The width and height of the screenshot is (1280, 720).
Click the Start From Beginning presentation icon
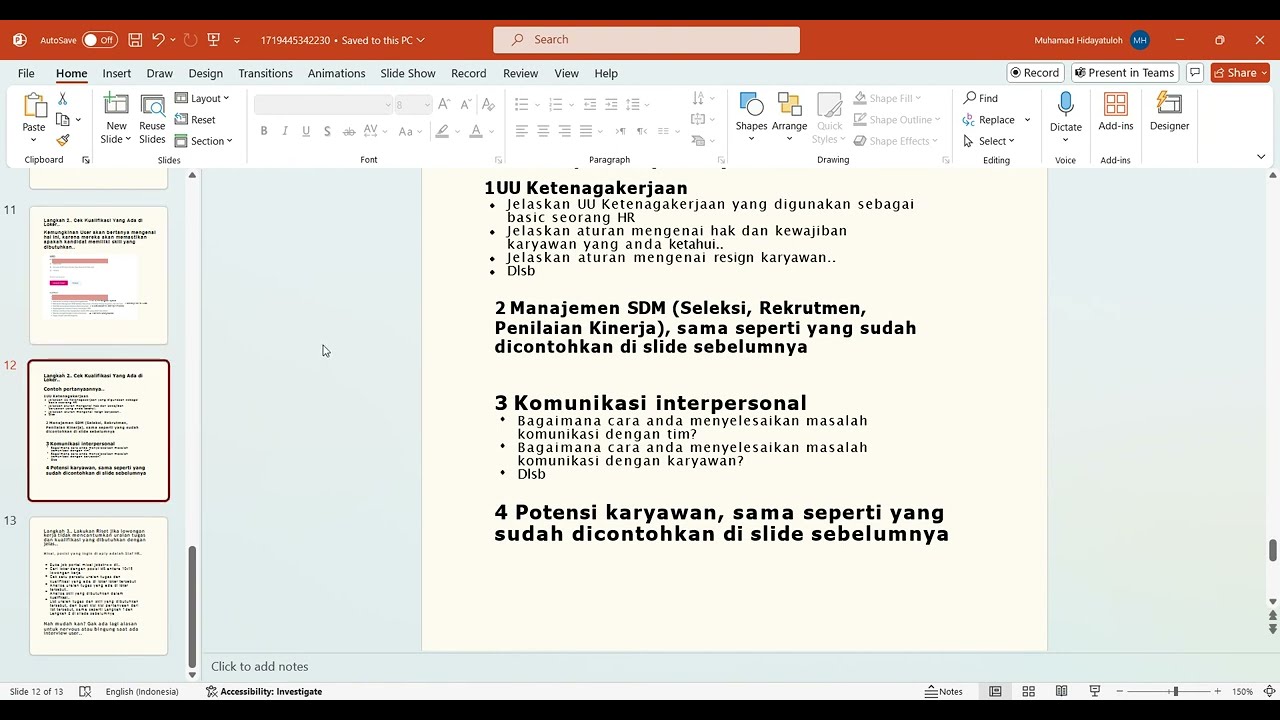213,40
